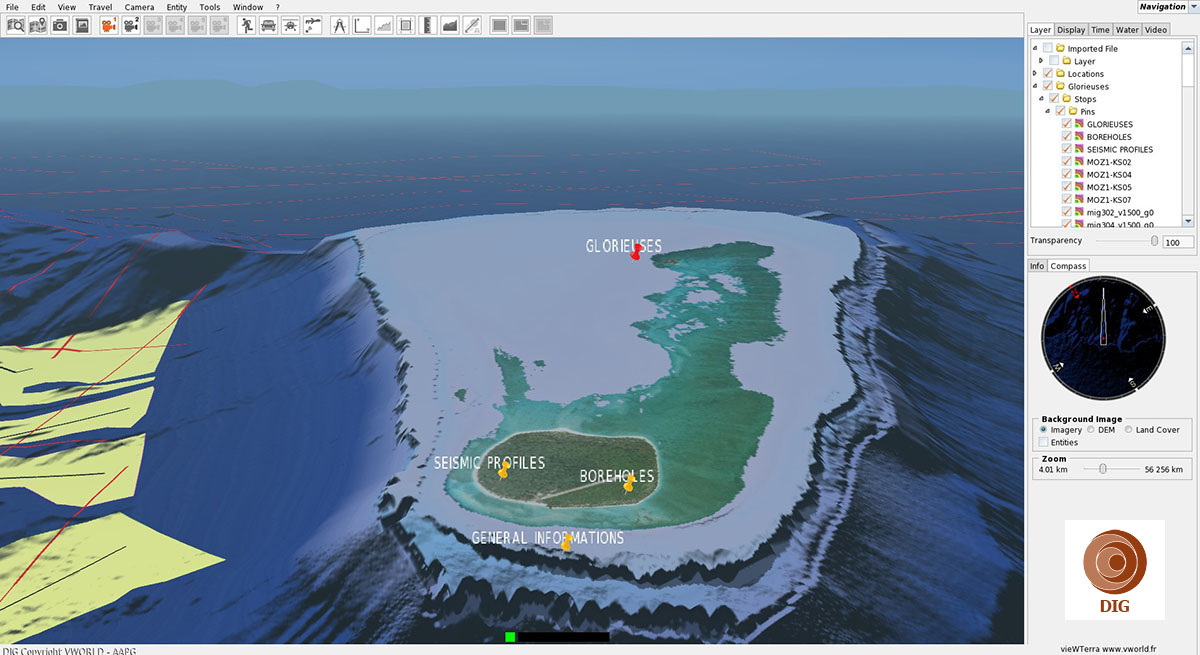
Task: Select the DEM background radio button
Action: click(x=1091, y=430)
